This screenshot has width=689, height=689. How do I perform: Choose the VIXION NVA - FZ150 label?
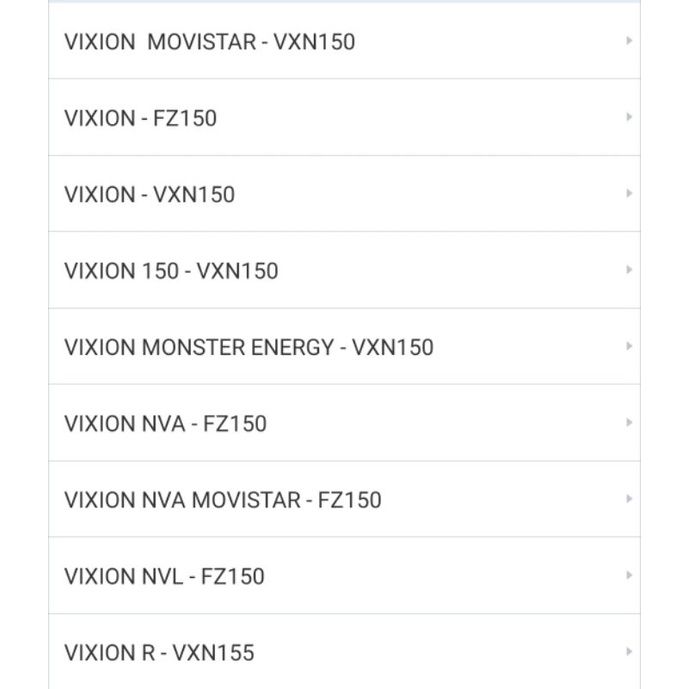click(x=165, y=424)
